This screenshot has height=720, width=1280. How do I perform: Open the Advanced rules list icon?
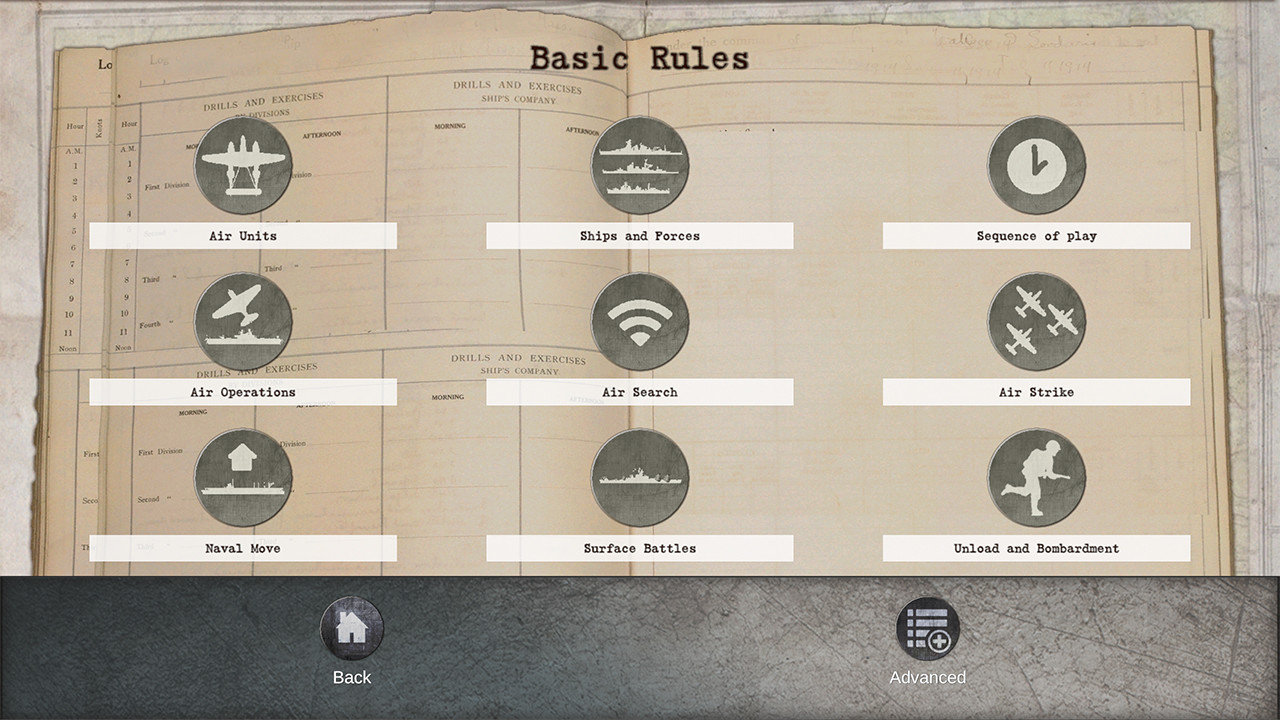click(x=927, y=629)
